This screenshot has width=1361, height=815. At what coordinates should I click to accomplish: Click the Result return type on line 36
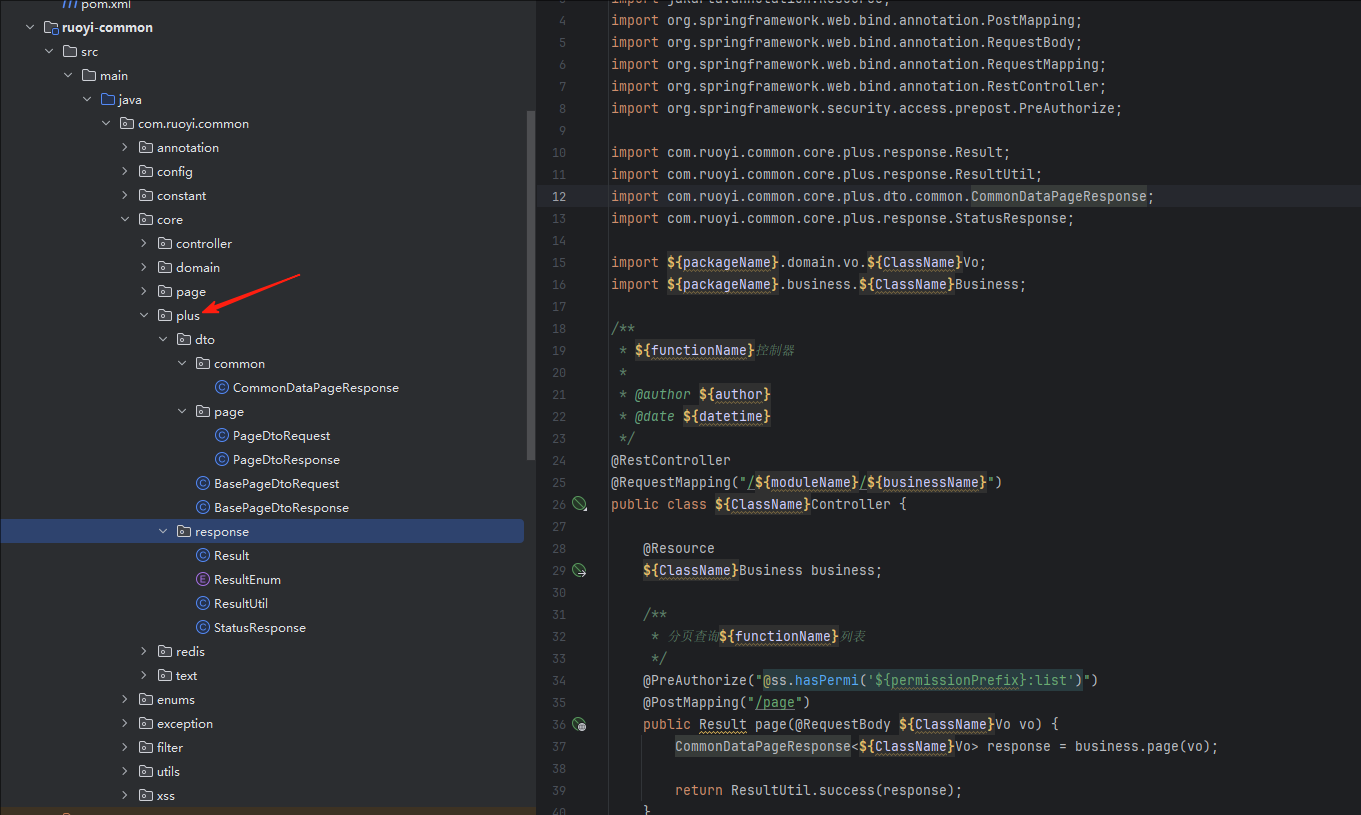pos(722,724)
